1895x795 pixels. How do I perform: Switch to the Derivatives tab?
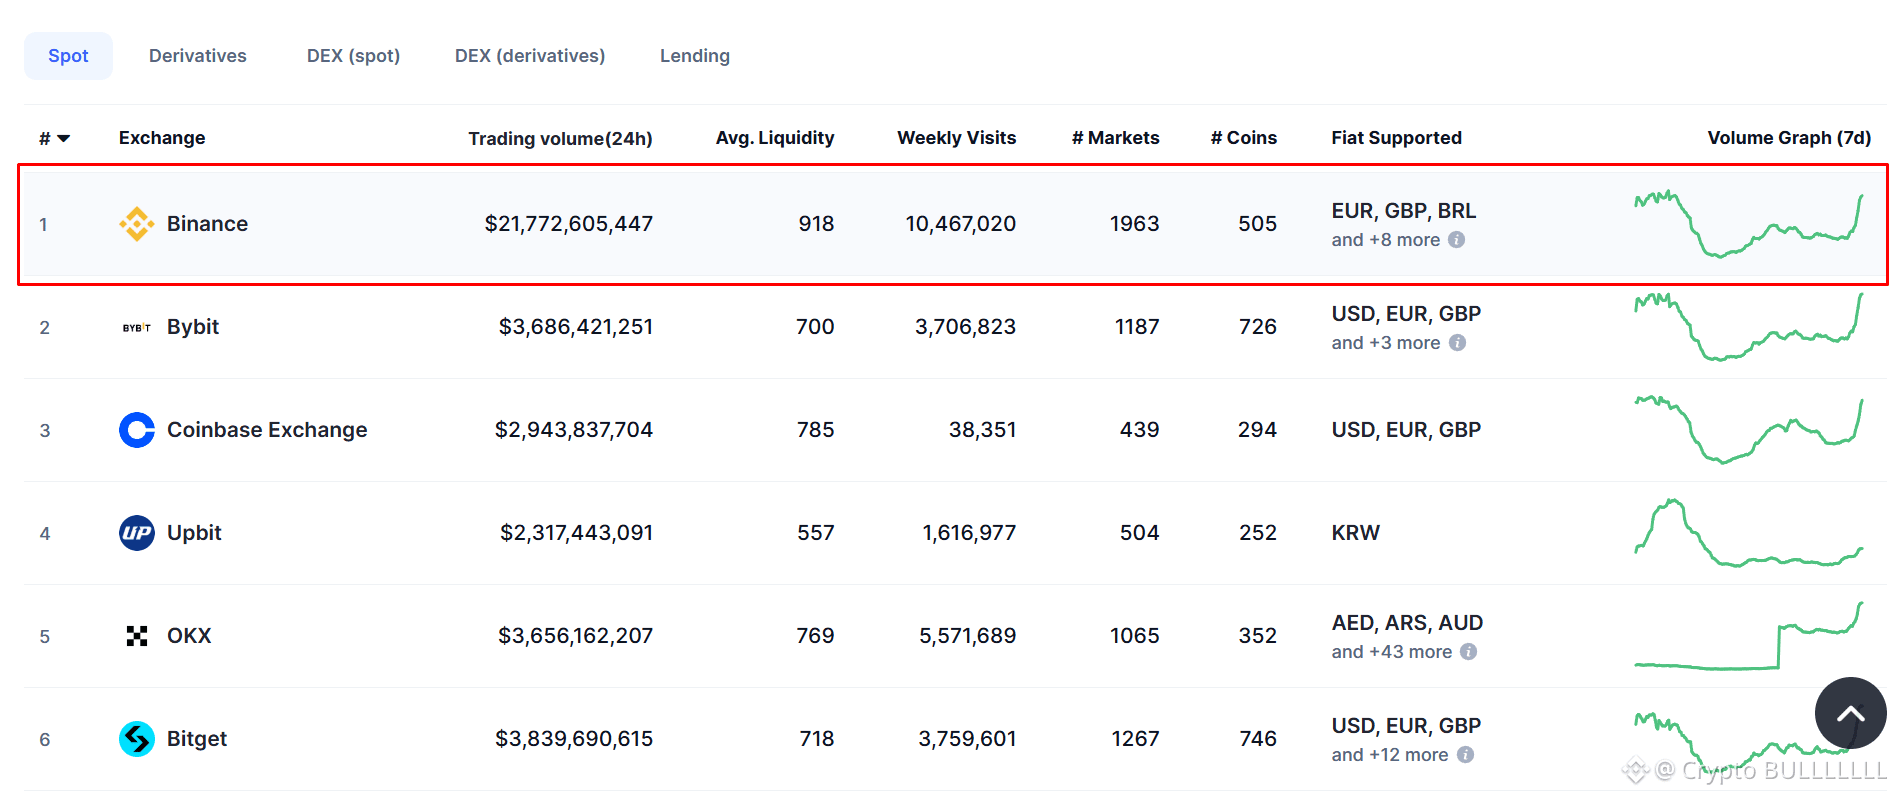[198, 56]
